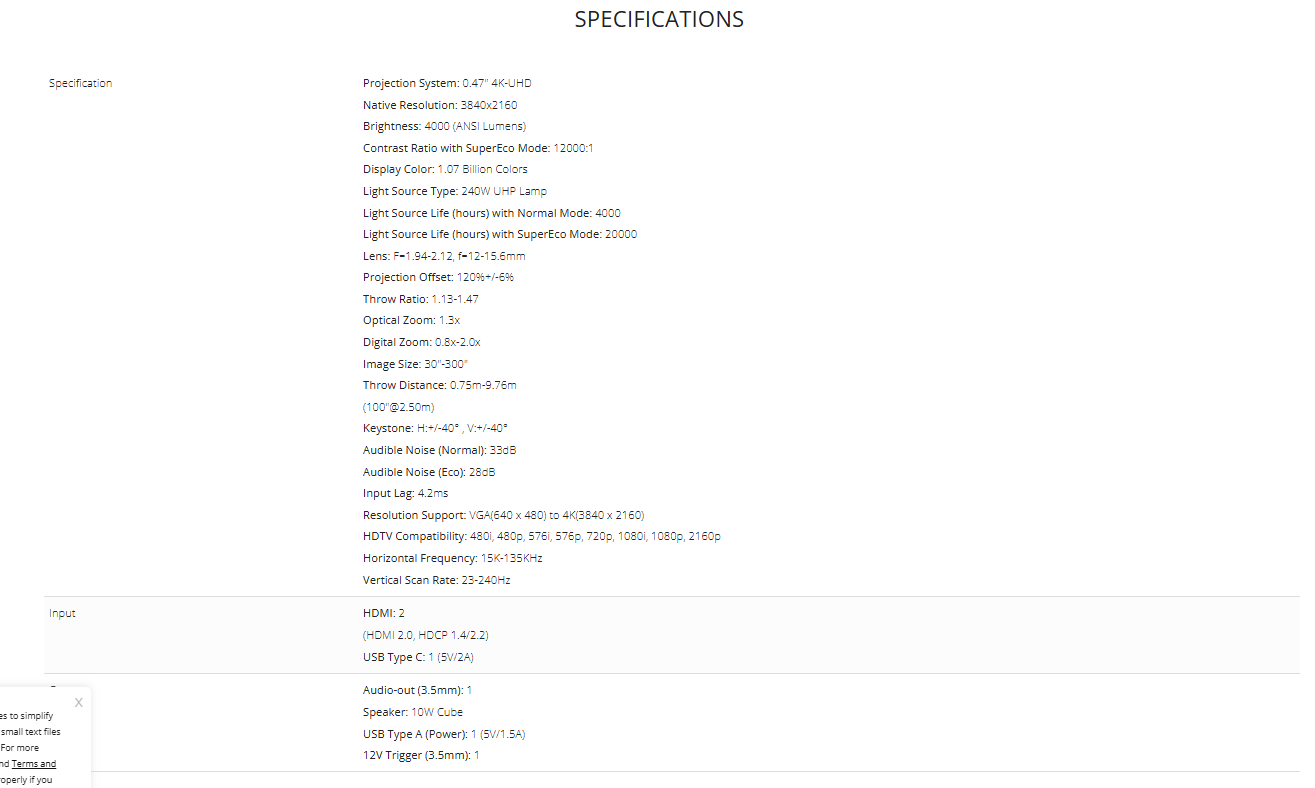Open the Terms and conditions link
The width and height of the screenshot is (1315, 788).
[x=34, y=764]
